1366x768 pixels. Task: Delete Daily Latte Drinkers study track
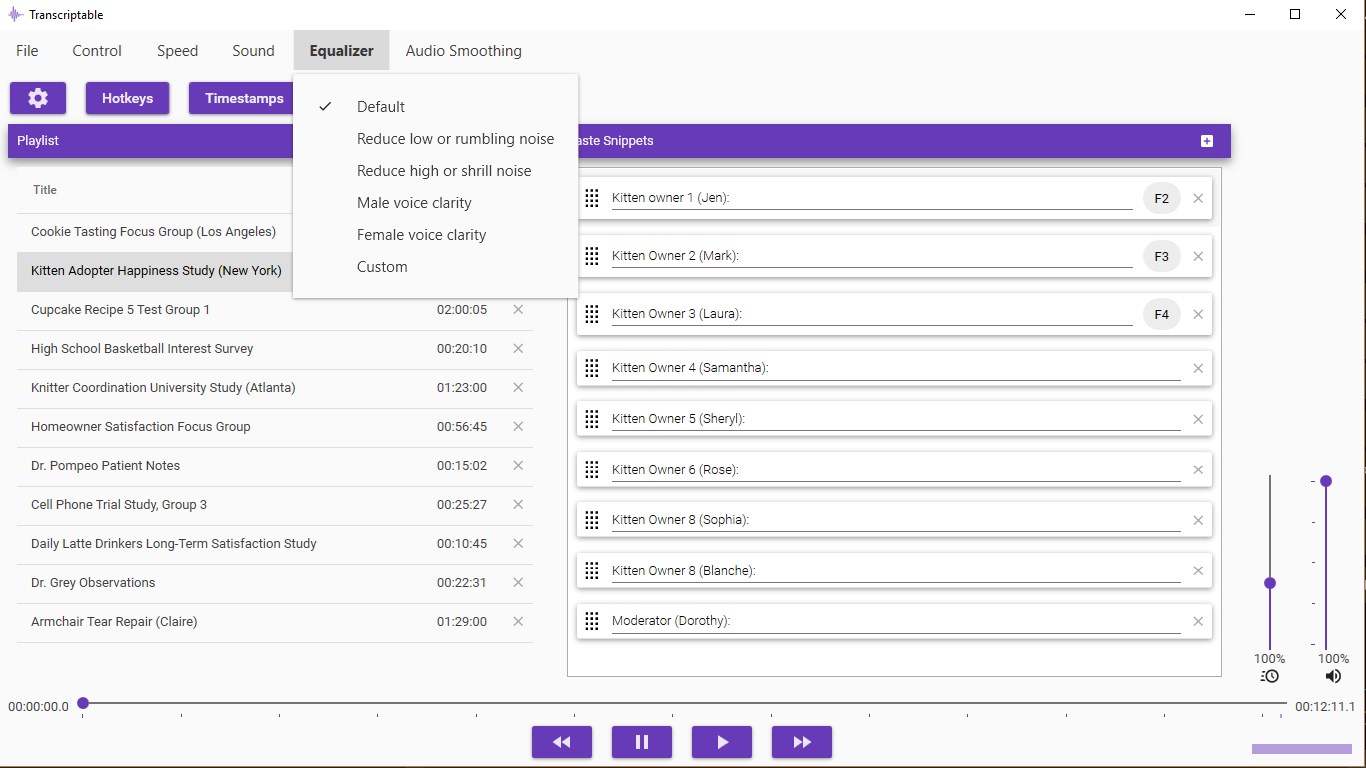(x=518, y=544)
